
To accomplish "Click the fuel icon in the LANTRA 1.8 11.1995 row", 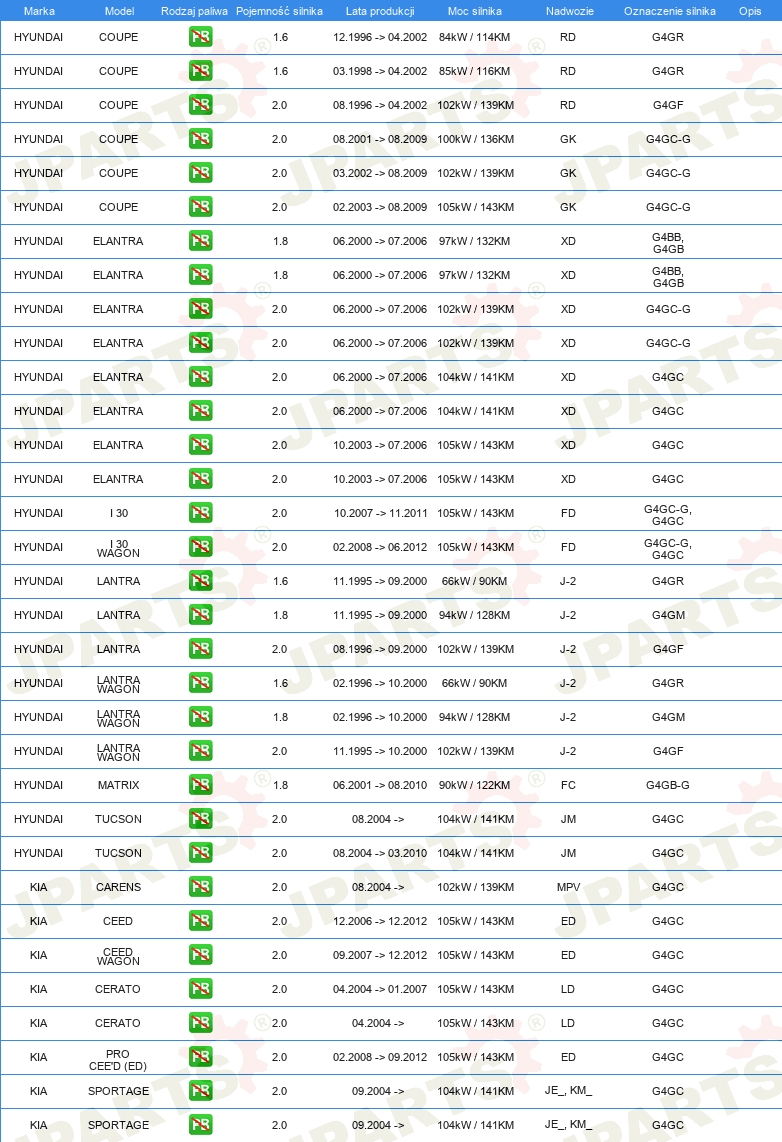I will [200, 615].
